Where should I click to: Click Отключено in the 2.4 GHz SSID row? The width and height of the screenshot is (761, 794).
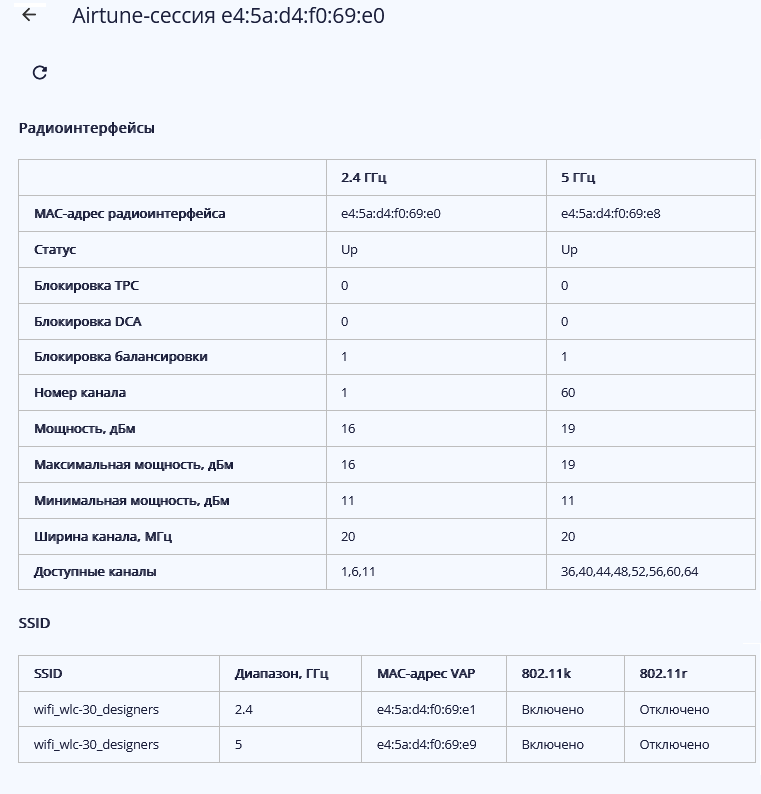[674, 710]
